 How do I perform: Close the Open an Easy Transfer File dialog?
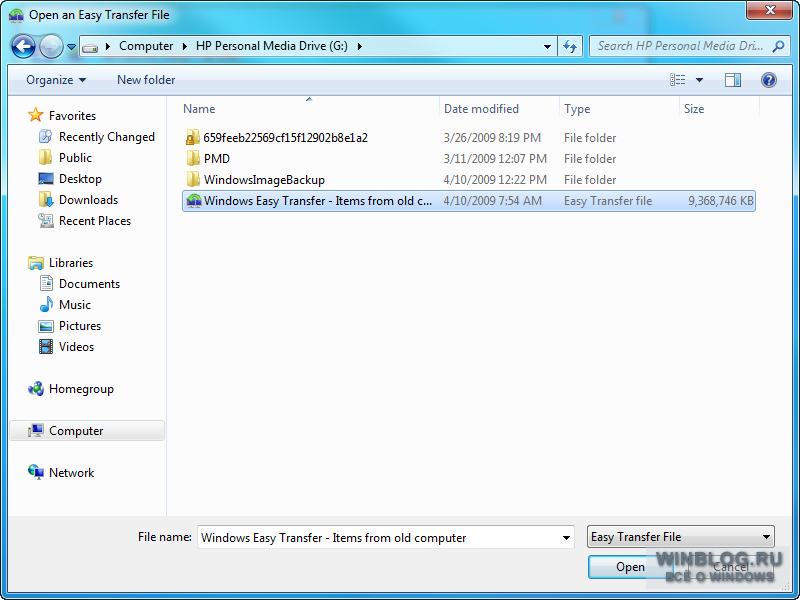769,10
